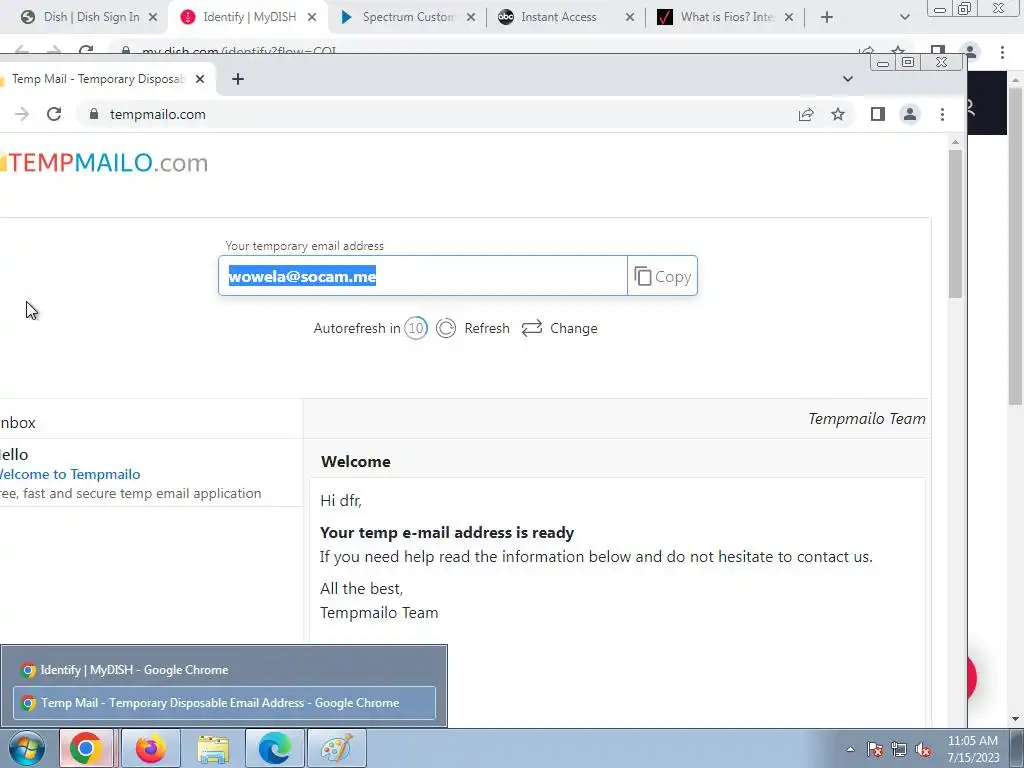
Task: Open new tab in Temp Mail window
Action: (x=238, y=79)
